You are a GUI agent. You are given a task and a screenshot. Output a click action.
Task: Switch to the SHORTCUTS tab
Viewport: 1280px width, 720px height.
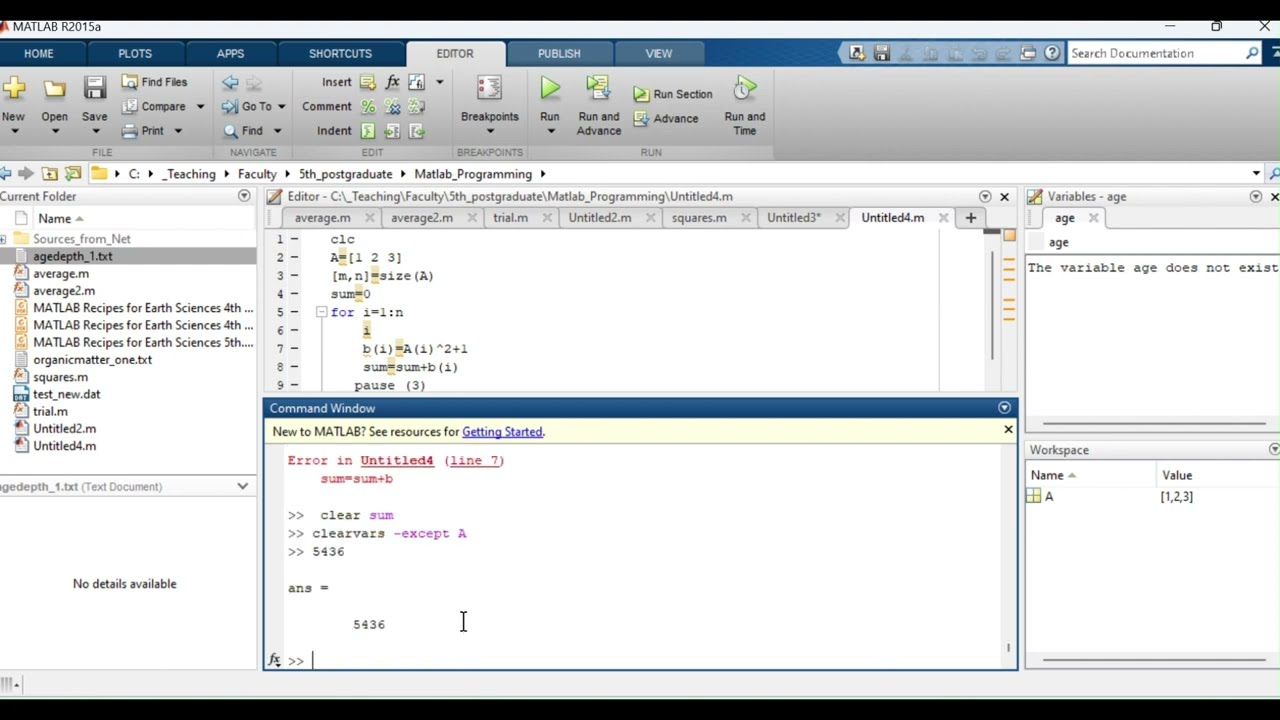tap(340, 54)
